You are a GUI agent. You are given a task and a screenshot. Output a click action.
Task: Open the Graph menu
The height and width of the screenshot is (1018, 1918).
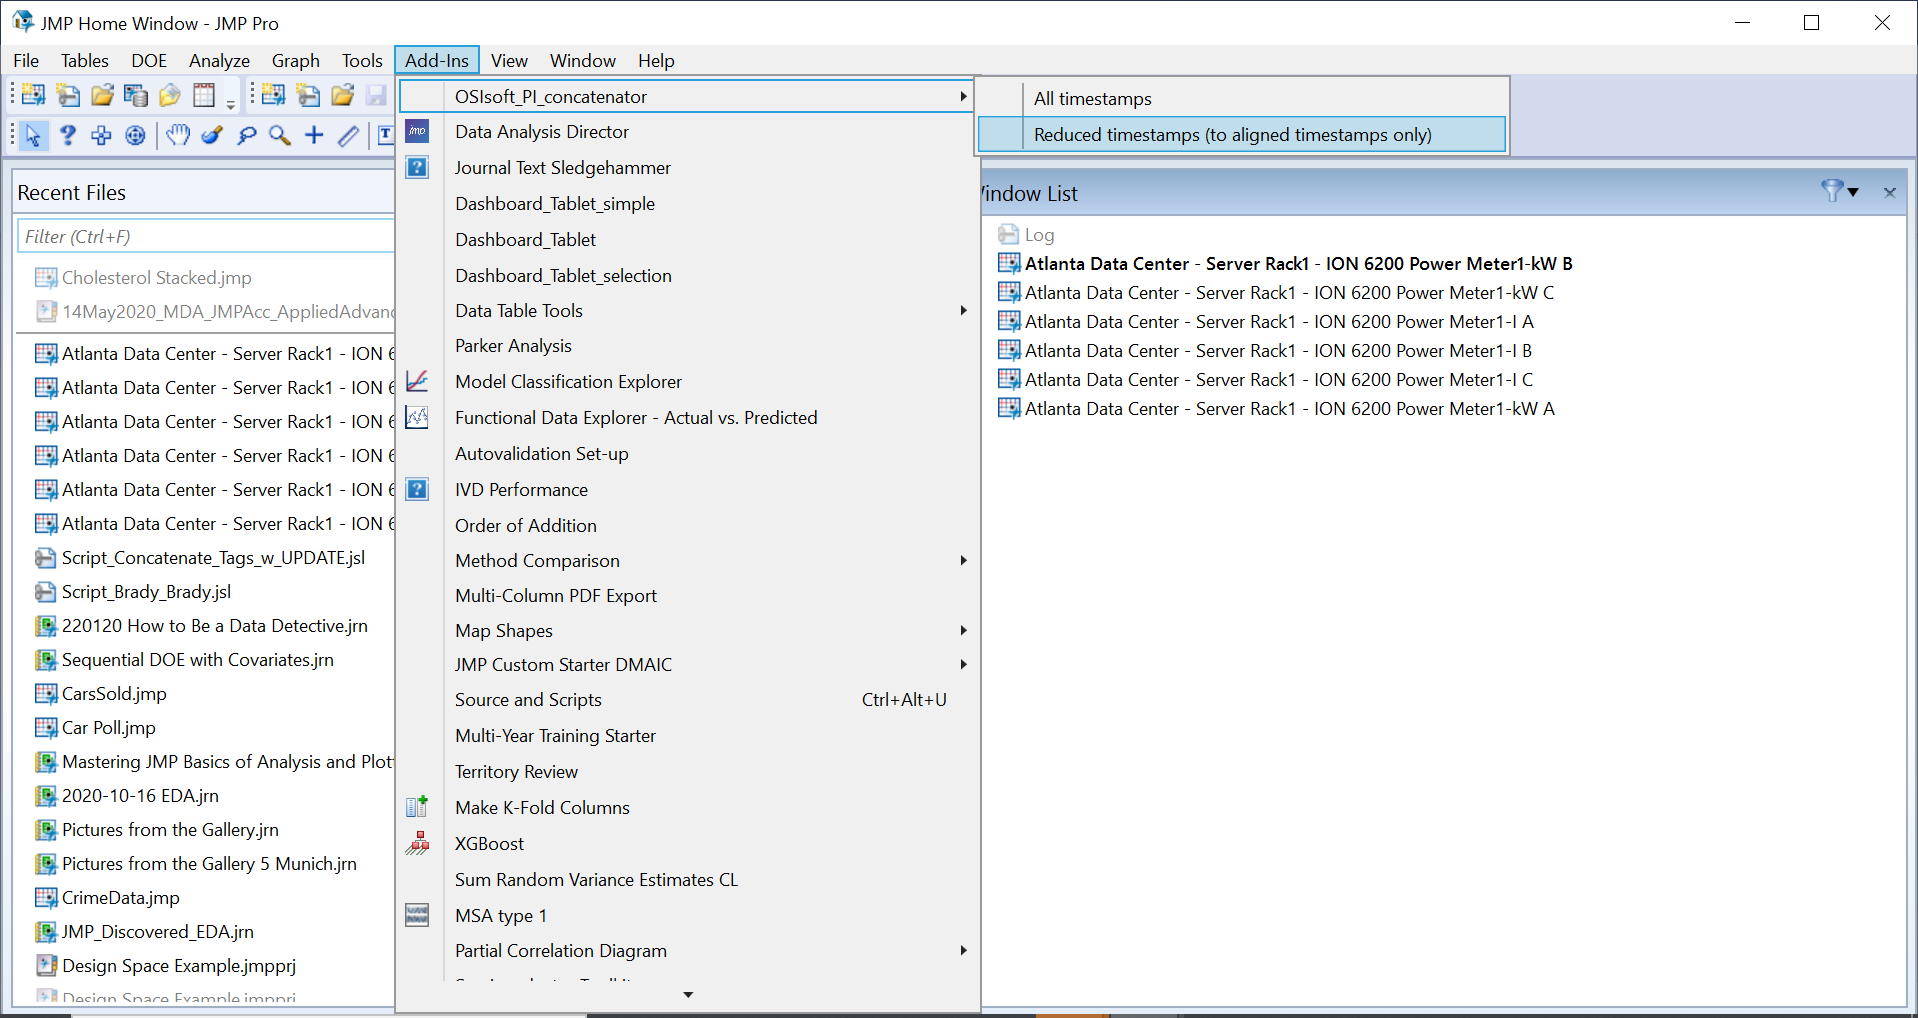[x=295, y=60]
